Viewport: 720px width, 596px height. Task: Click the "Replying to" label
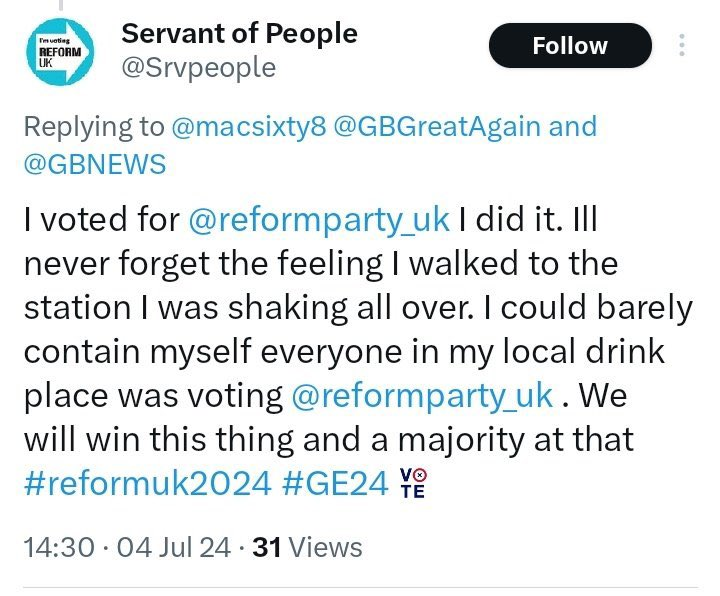coord(94,127)
